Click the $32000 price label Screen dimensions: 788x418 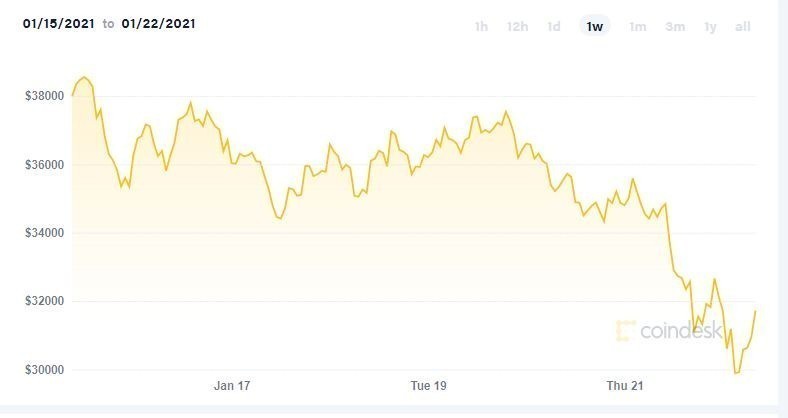click(x=45, y=301)
